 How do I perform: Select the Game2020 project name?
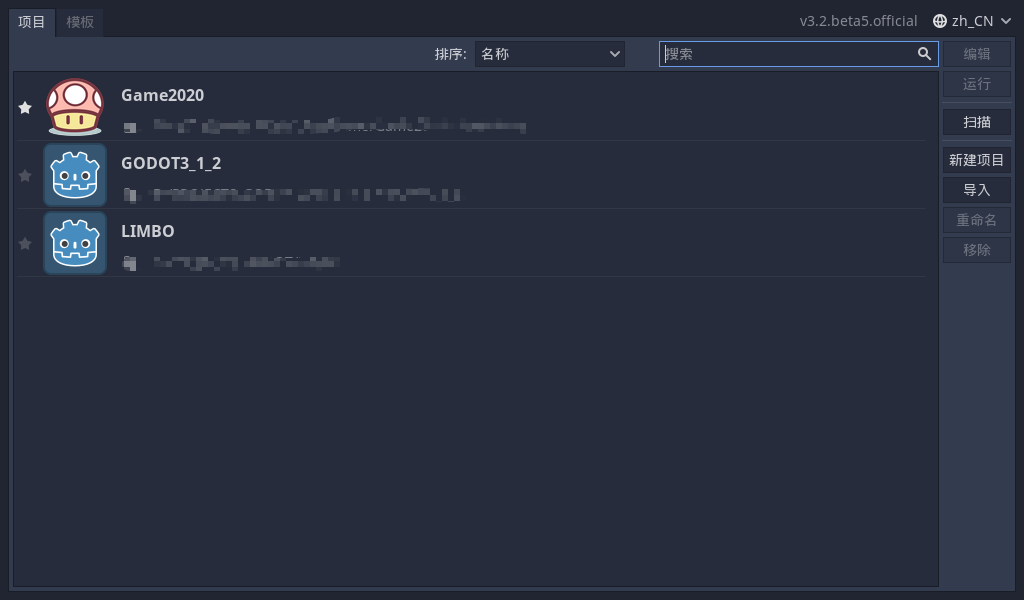pos(163,95)
